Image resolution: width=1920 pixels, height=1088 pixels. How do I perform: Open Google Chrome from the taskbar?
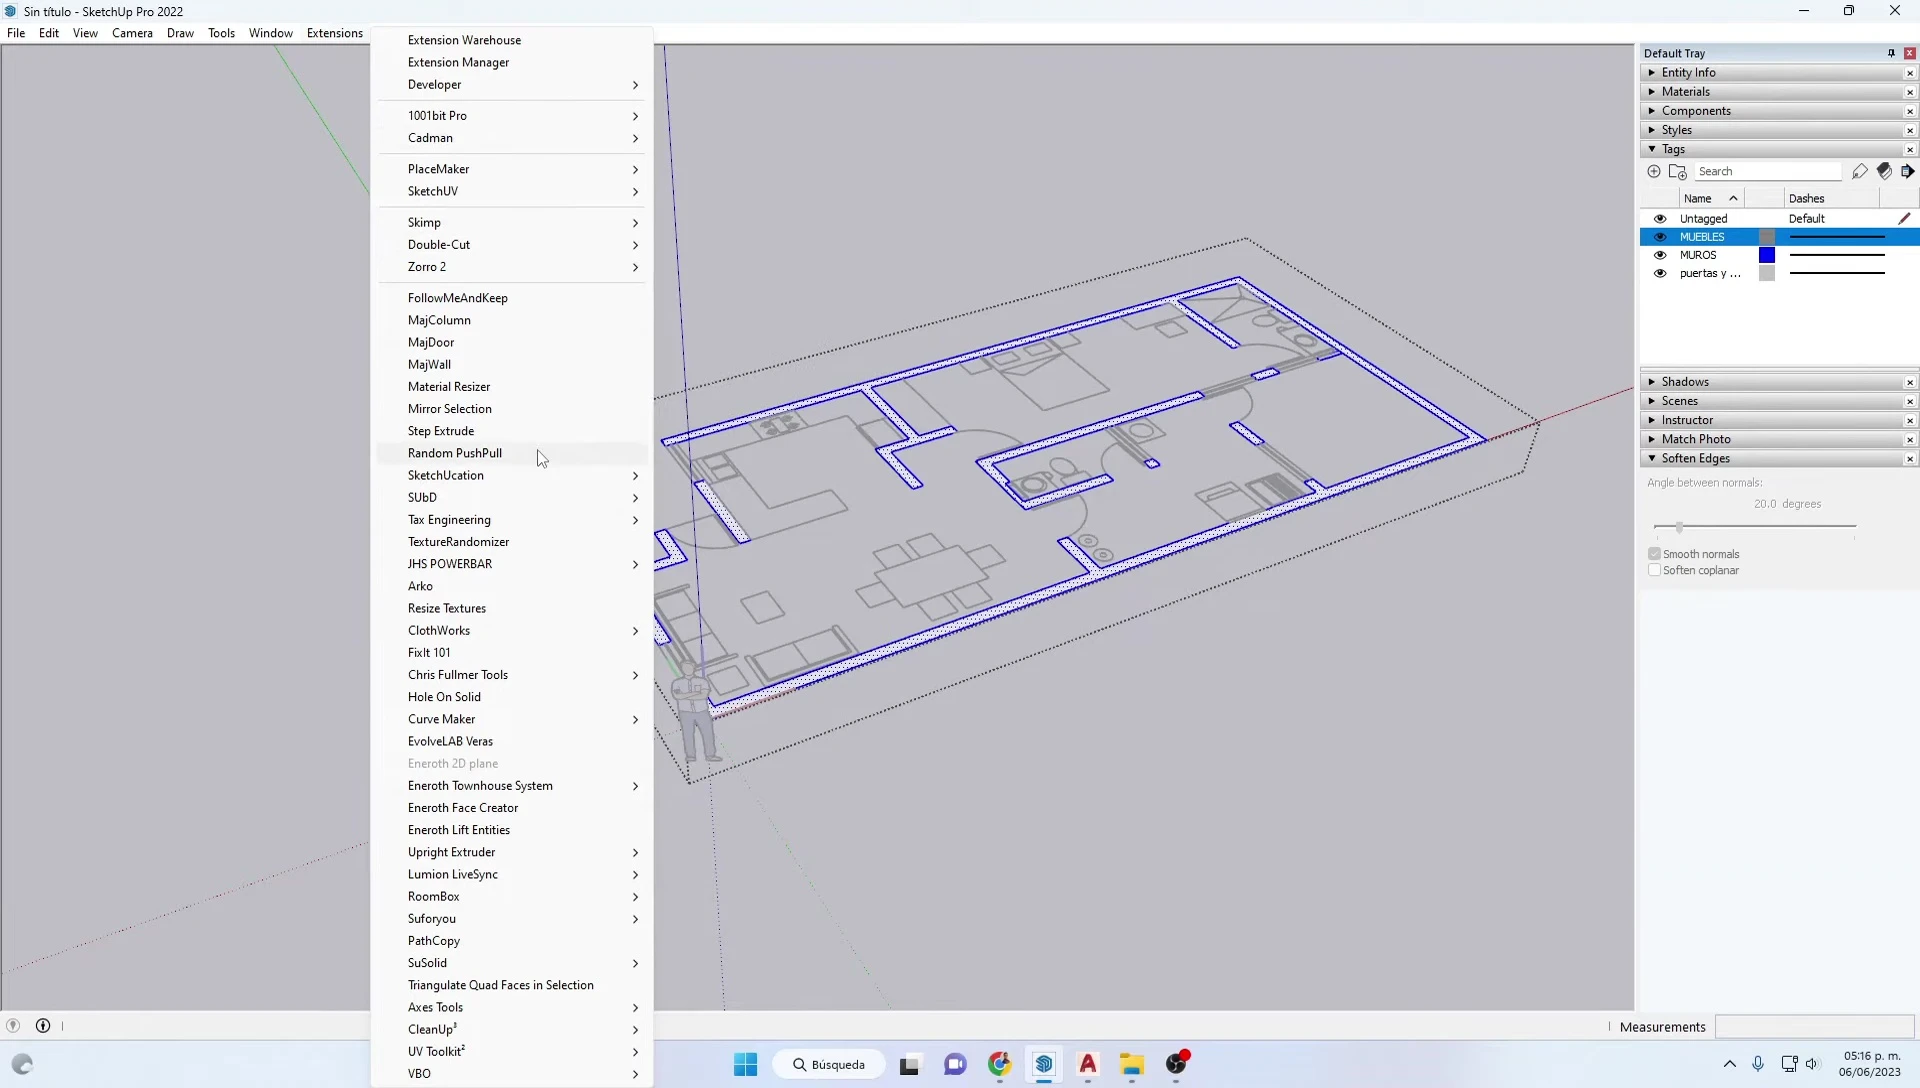click(x=999, y=1065)
